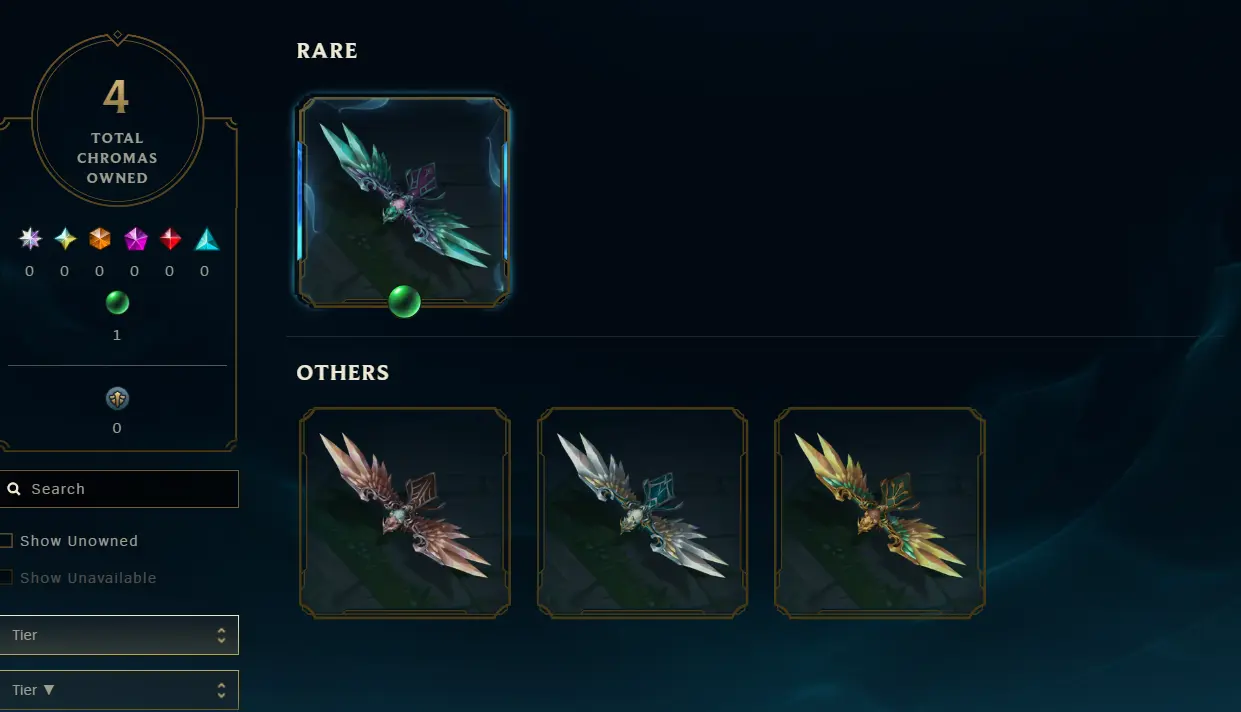Screen dimensions: 1241x712
Task: Click green orb badge on rare chroma
Action: coord(404,300)
